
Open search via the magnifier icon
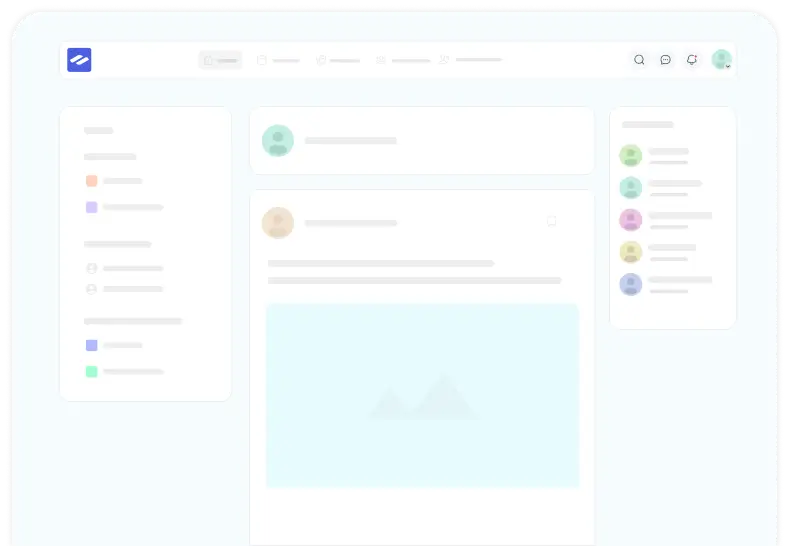(639, 60)
